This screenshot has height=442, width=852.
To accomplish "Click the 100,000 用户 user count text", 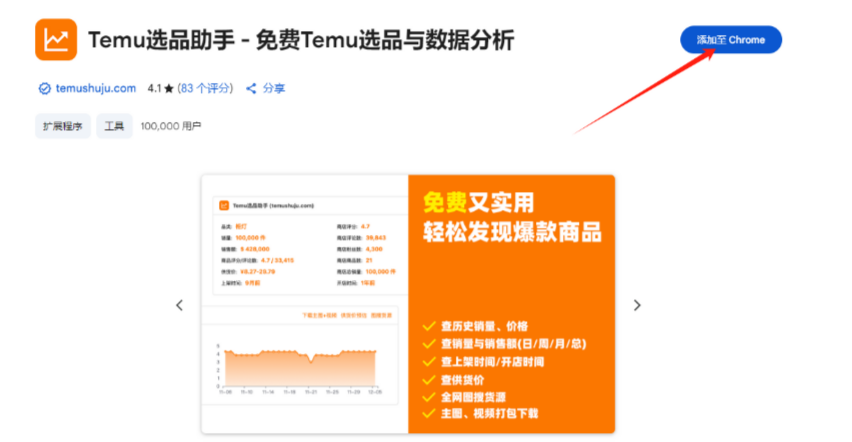I will 171,126.
